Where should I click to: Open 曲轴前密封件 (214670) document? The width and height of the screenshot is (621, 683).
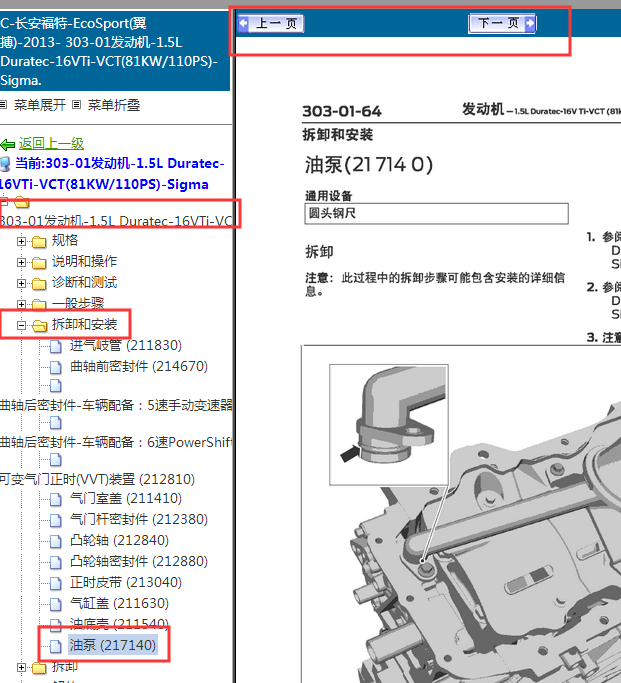point(139,366)
